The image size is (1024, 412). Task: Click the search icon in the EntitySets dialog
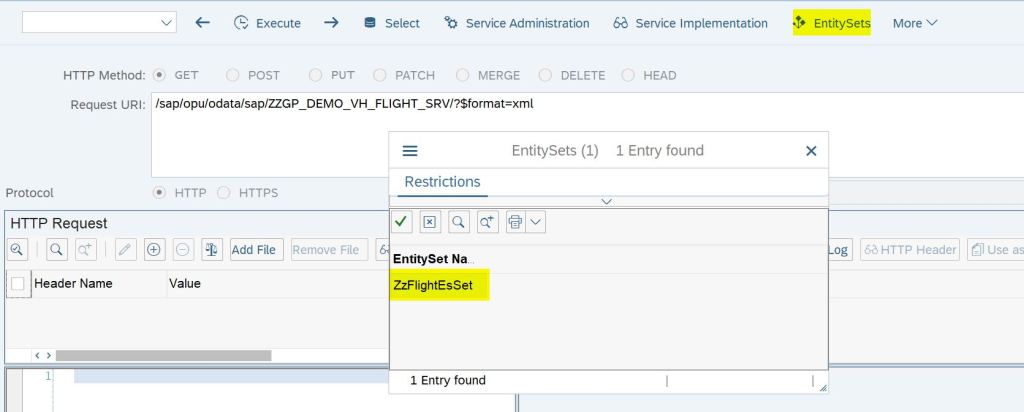point(457,222)
